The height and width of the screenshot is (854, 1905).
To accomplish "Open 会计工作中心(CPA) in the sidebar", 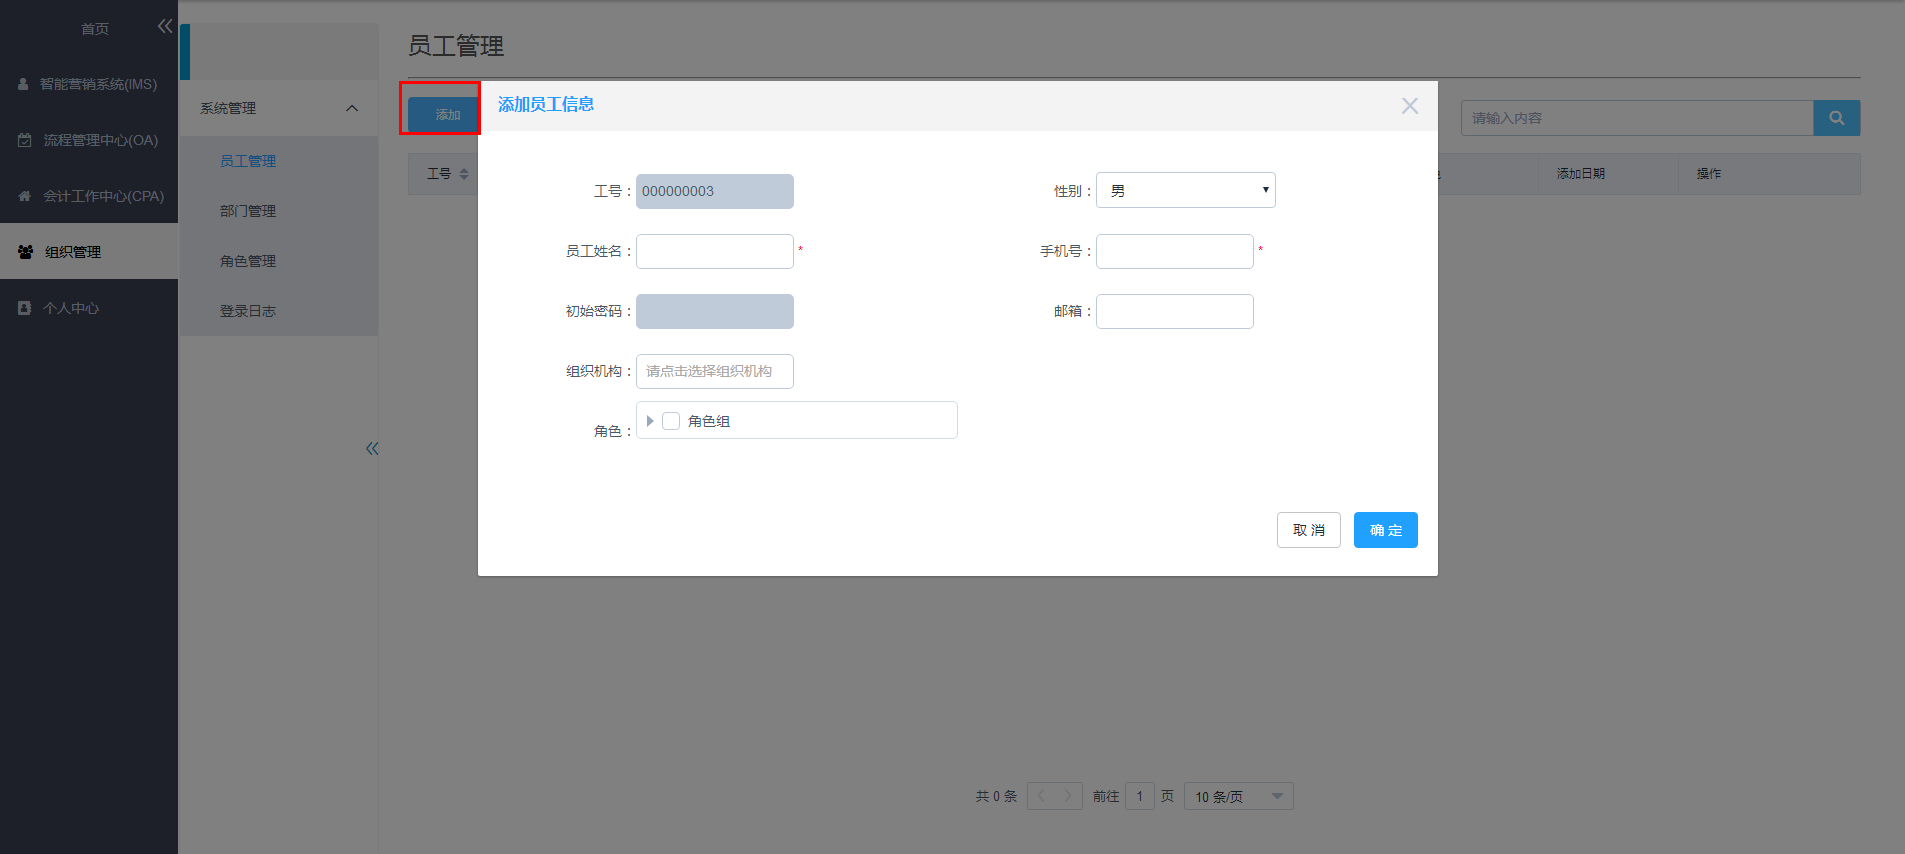I will [103, 196].
